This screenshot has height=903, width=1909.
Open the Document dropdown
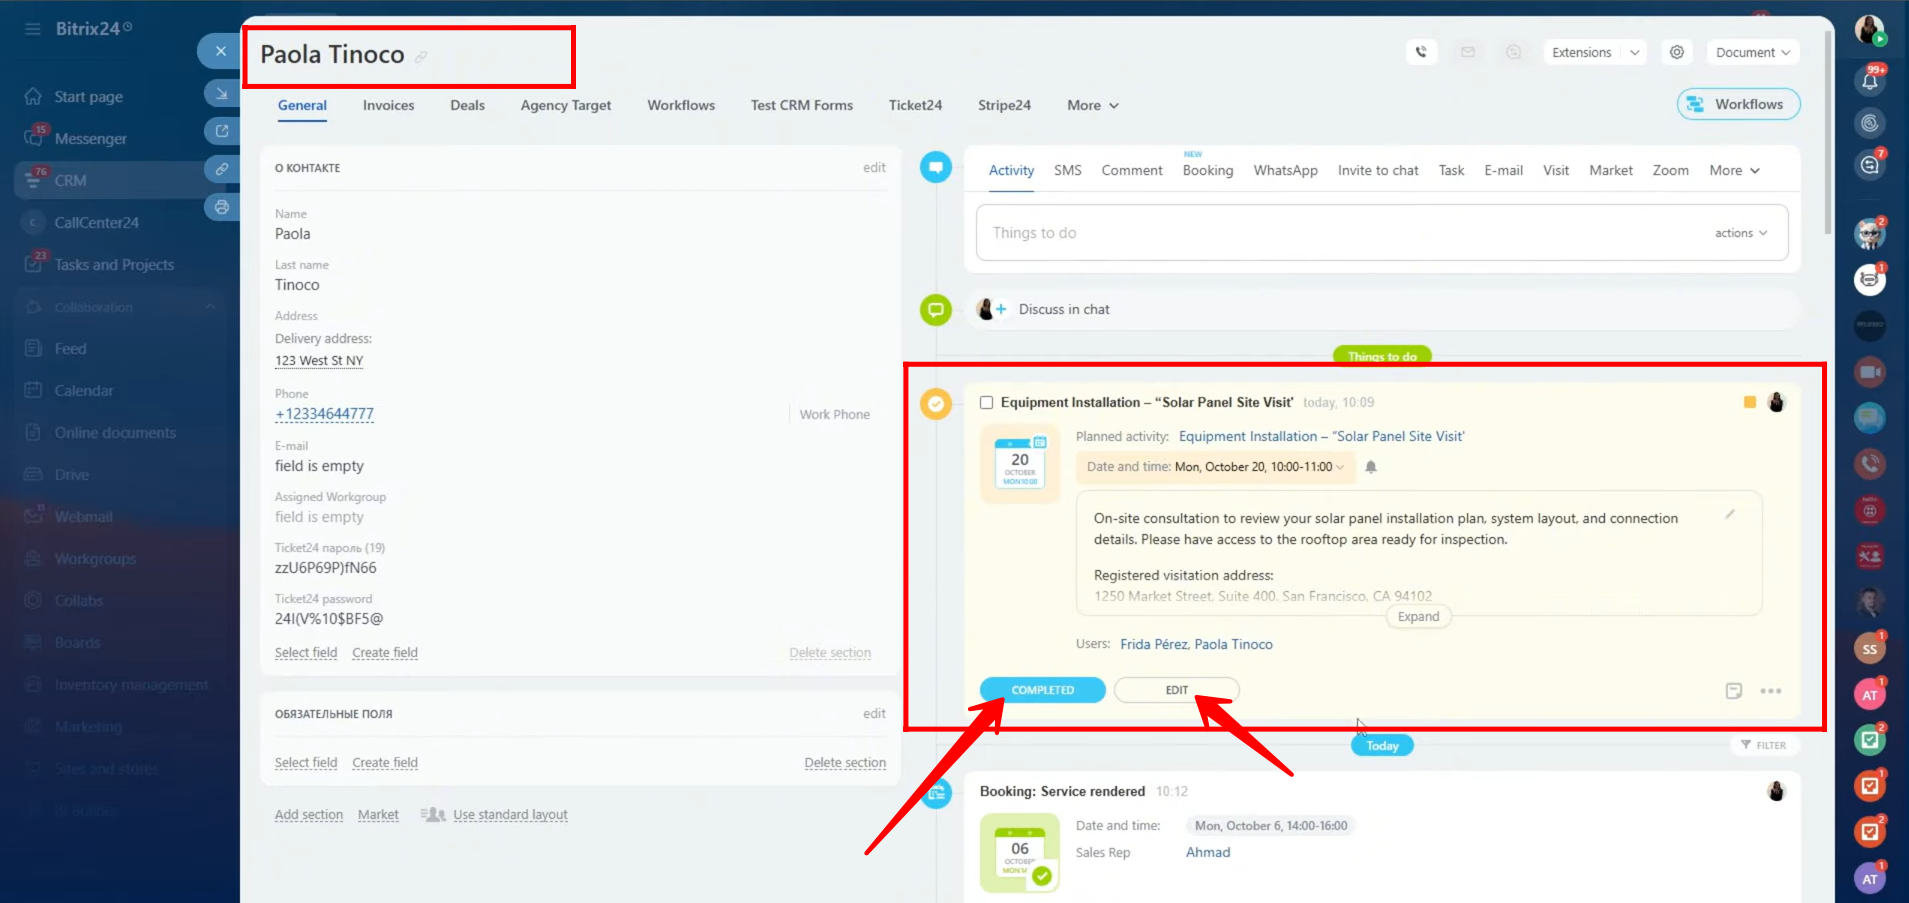point(1753,53)
